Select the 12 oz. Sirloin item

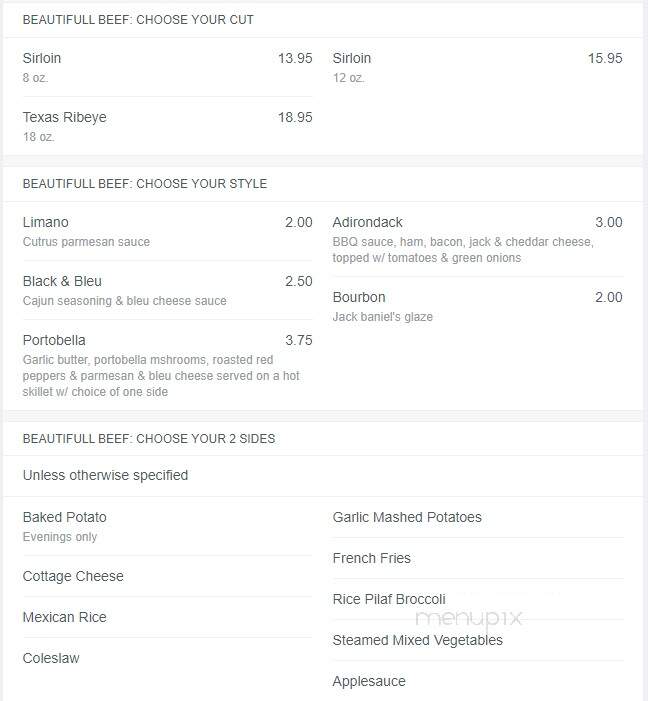pyautogui.click(x=477, y=68)
